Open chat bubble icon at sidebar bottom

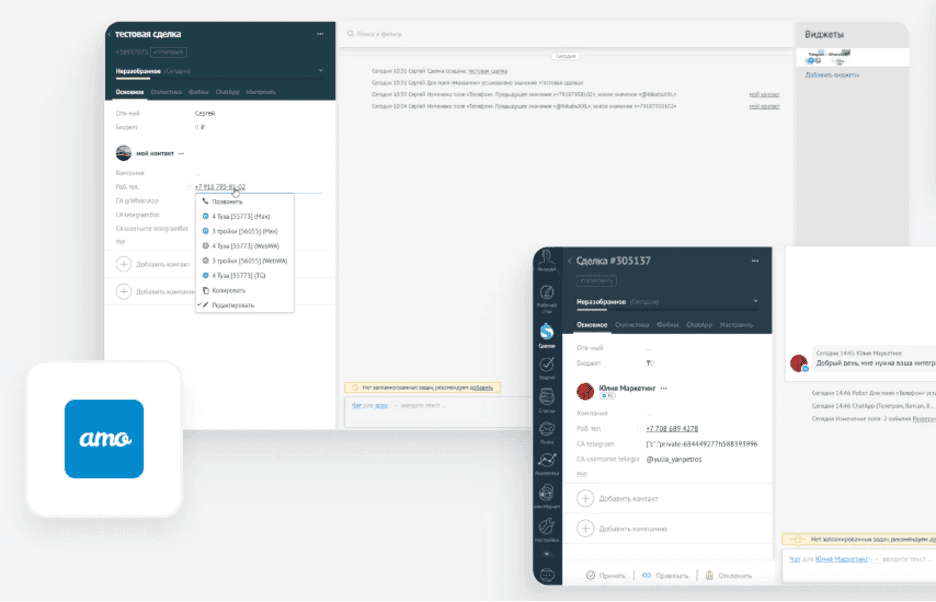[x=547, y=575]
